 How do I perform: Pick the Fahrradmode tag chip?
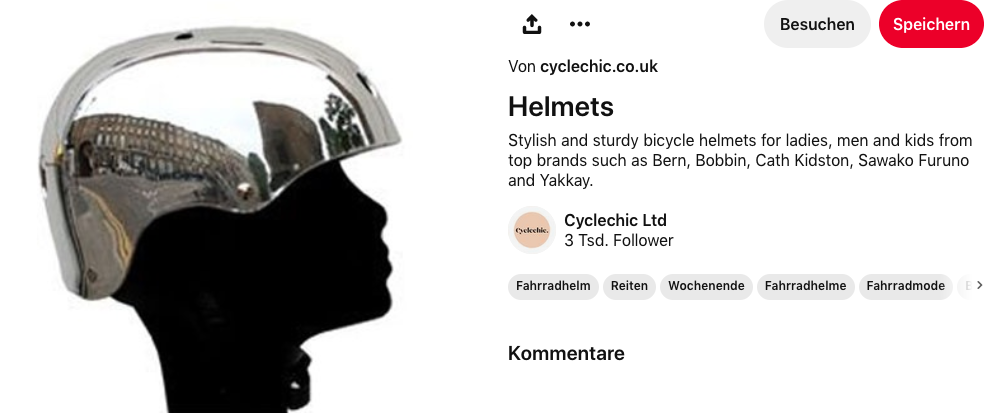906,286
